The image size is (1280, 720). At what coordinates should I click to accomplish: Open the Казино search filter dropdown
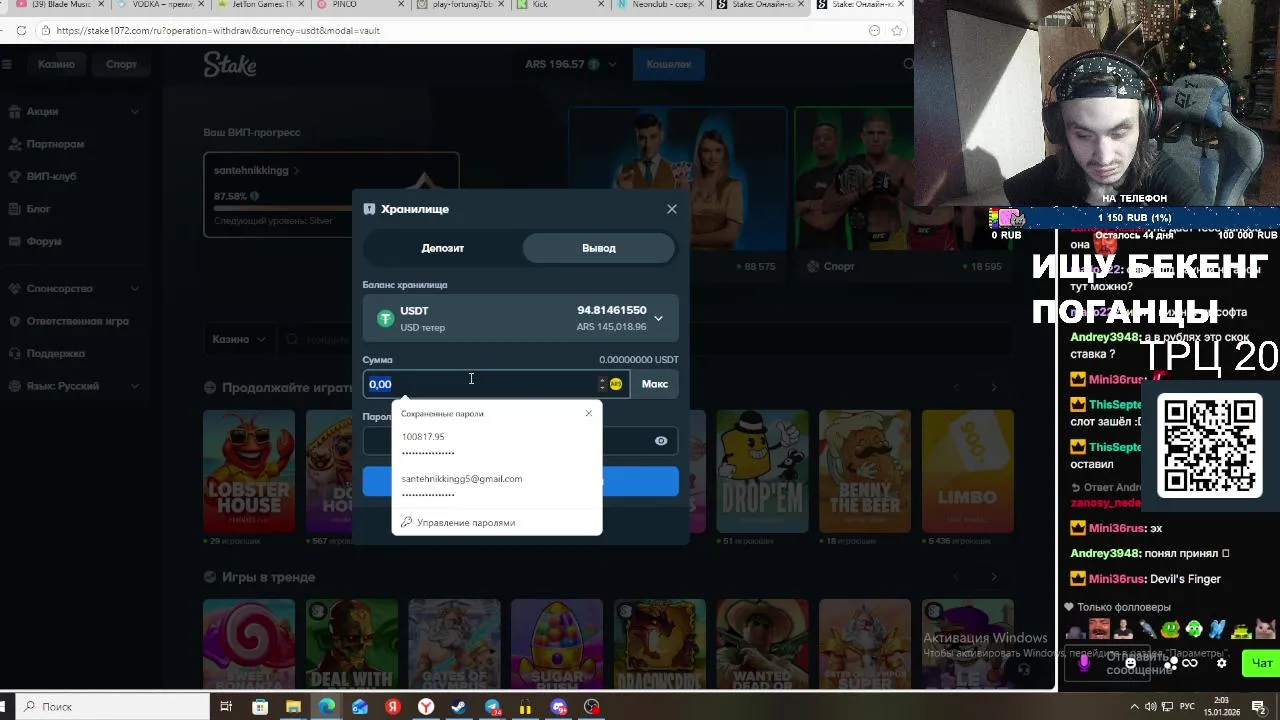click(238, 339)
